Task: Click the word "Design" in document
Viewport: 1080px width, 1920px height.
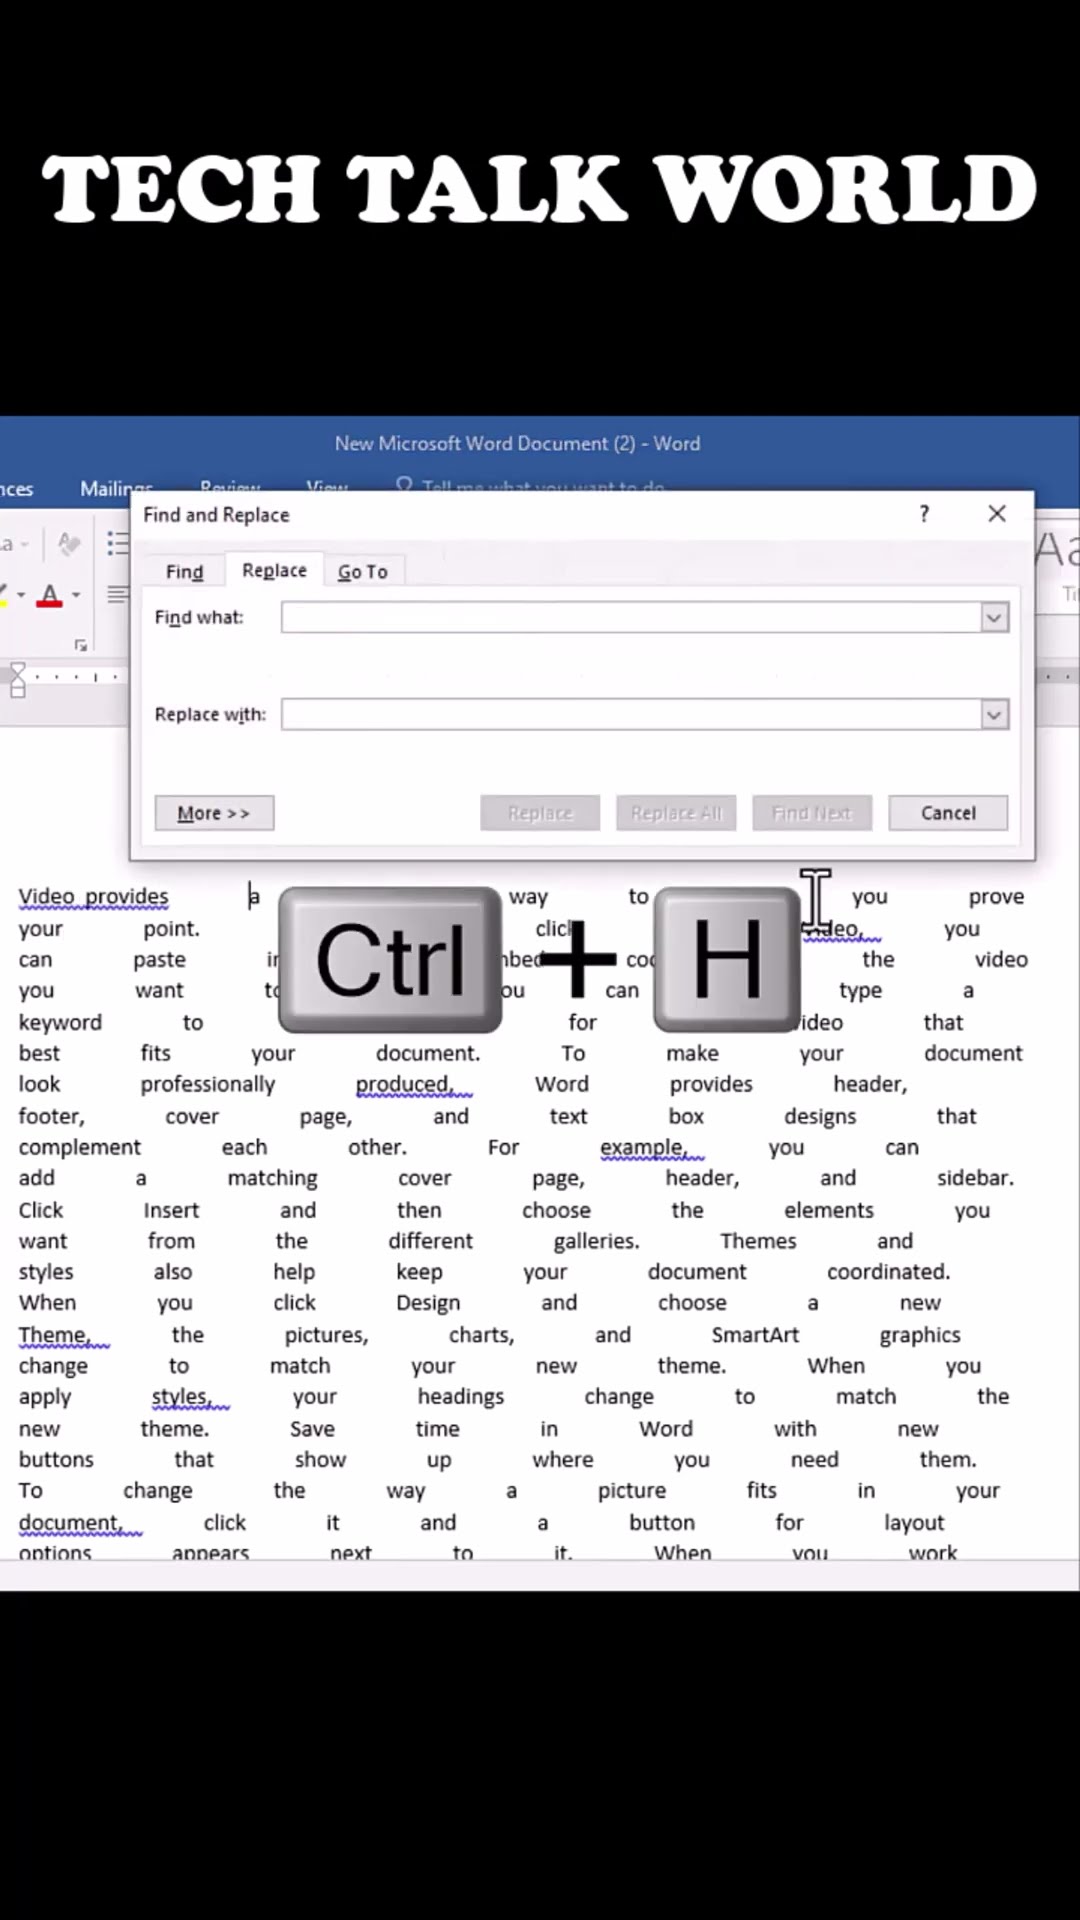Action: click(428, 1303)
